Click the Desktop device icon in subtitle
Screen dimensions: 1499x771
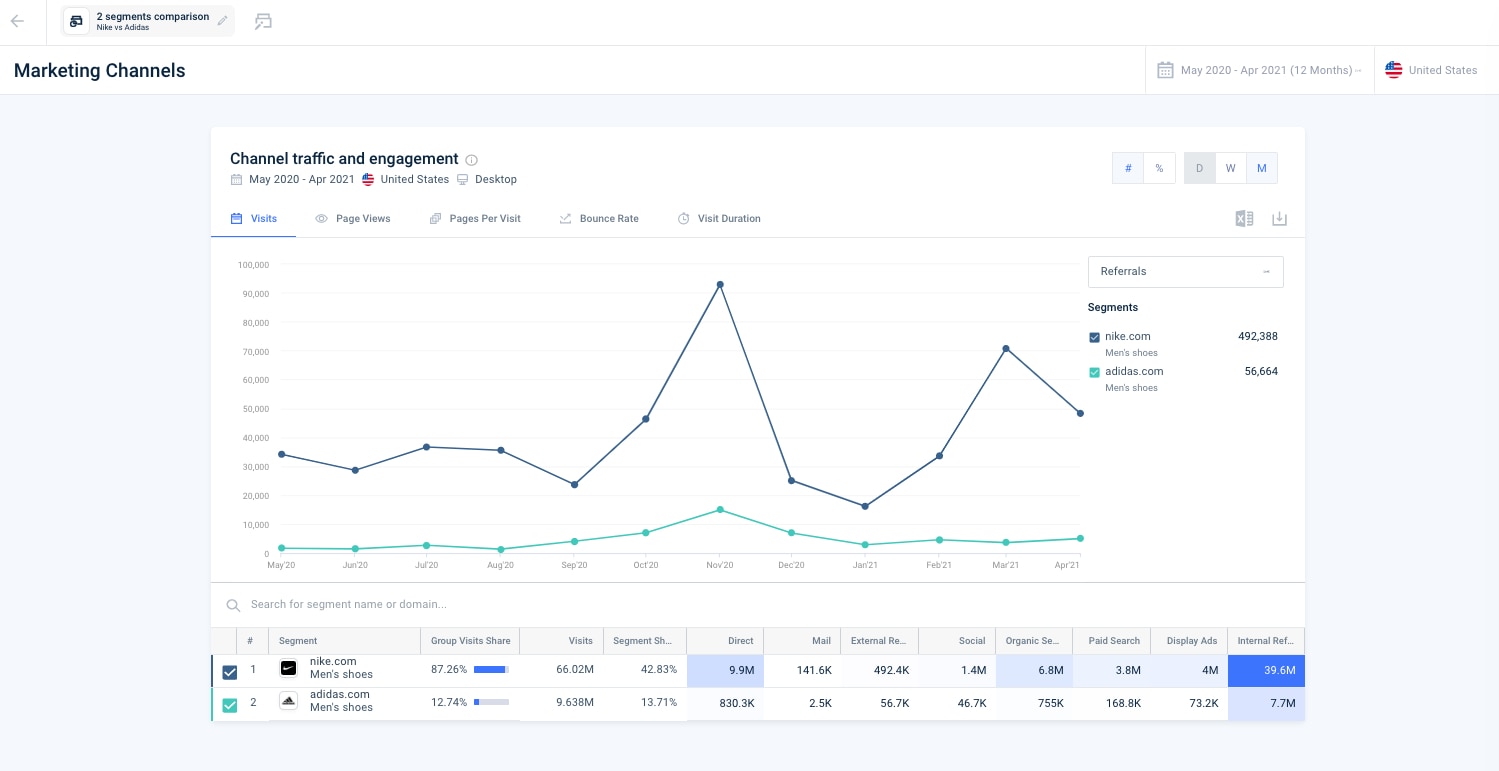(463, 180)
